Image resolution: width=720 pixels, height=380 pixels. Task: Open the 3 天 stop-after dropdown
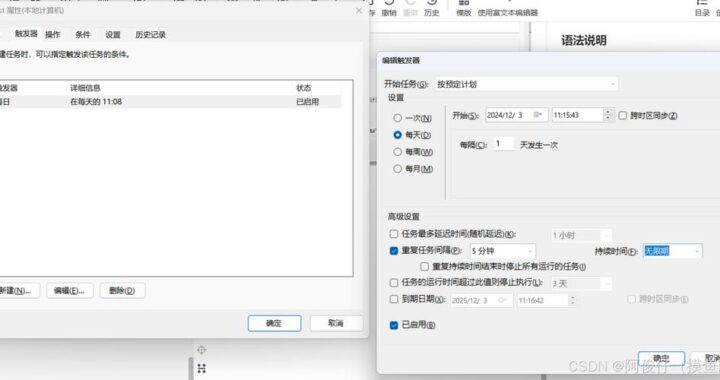[581, 284]
